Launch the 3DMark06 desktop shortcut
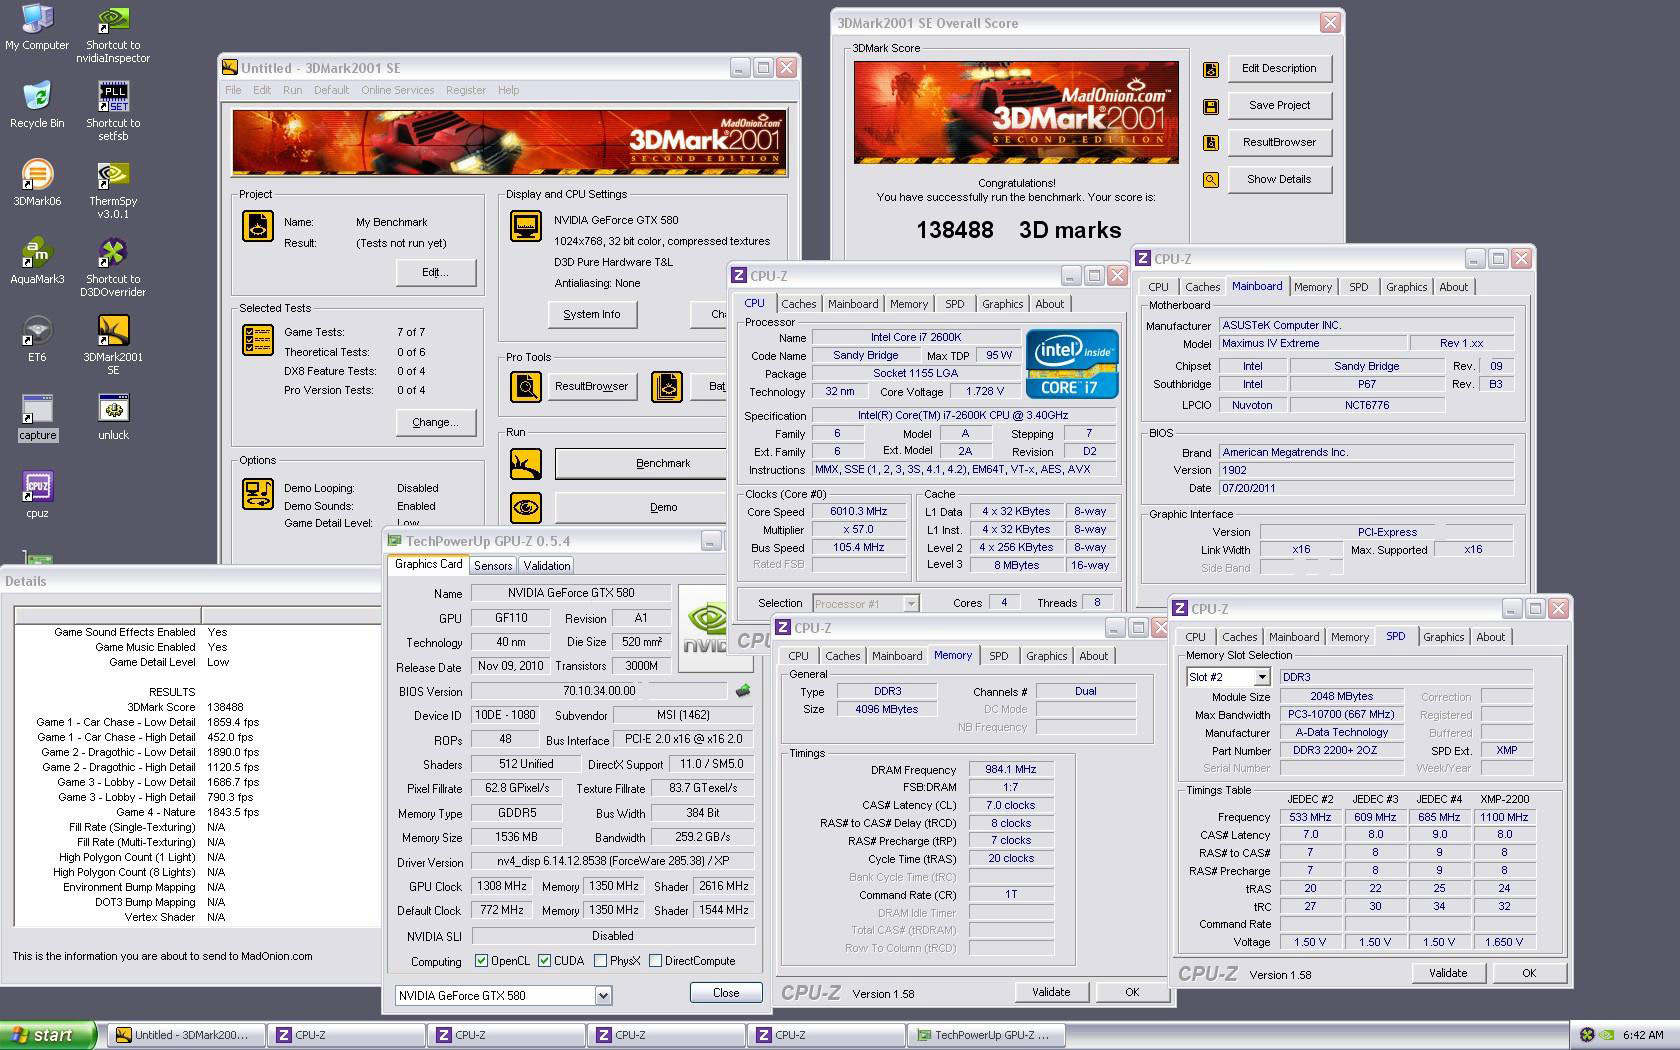1680x1050 pixels. (37, 183)
